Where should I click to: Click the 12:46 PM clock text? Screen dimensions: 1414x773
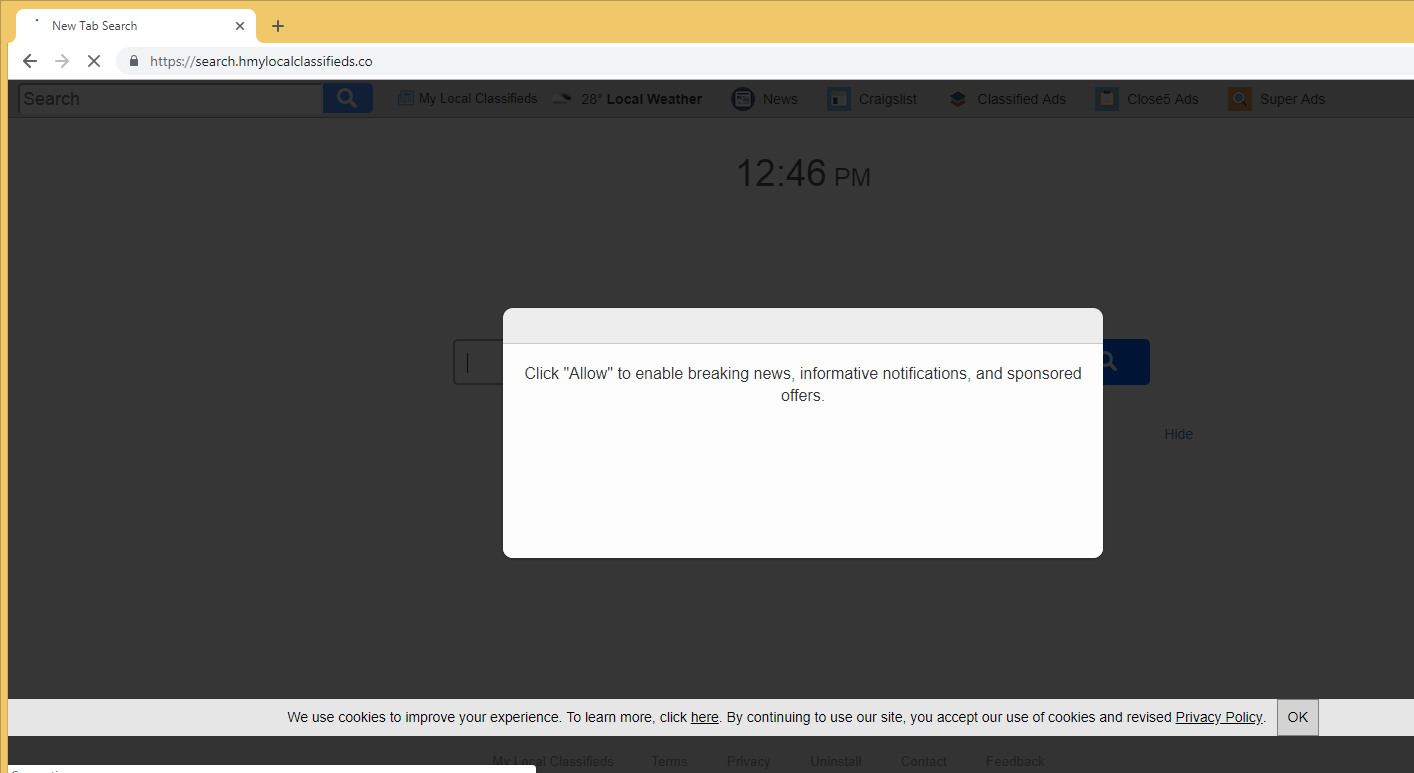(x=803, y=174)
